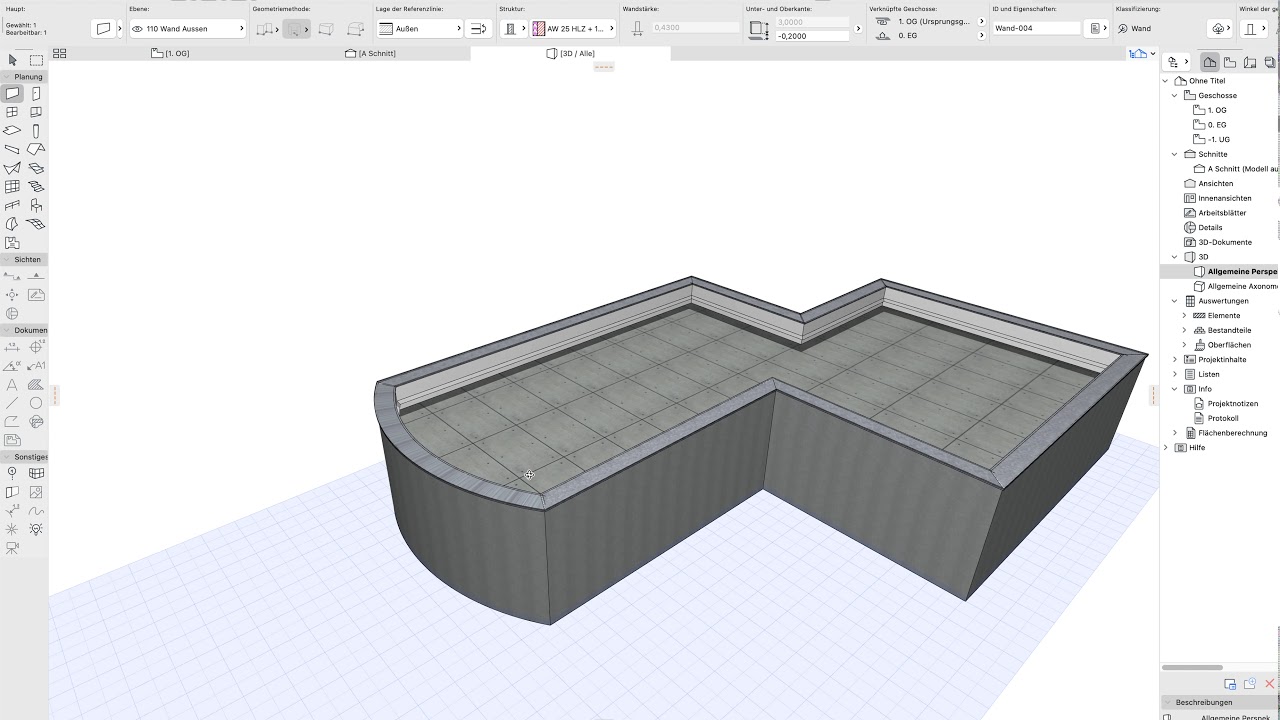The height and width of the screenshot is (720, 1280).
Task: Activate the Zone tool
Action: 12,243
